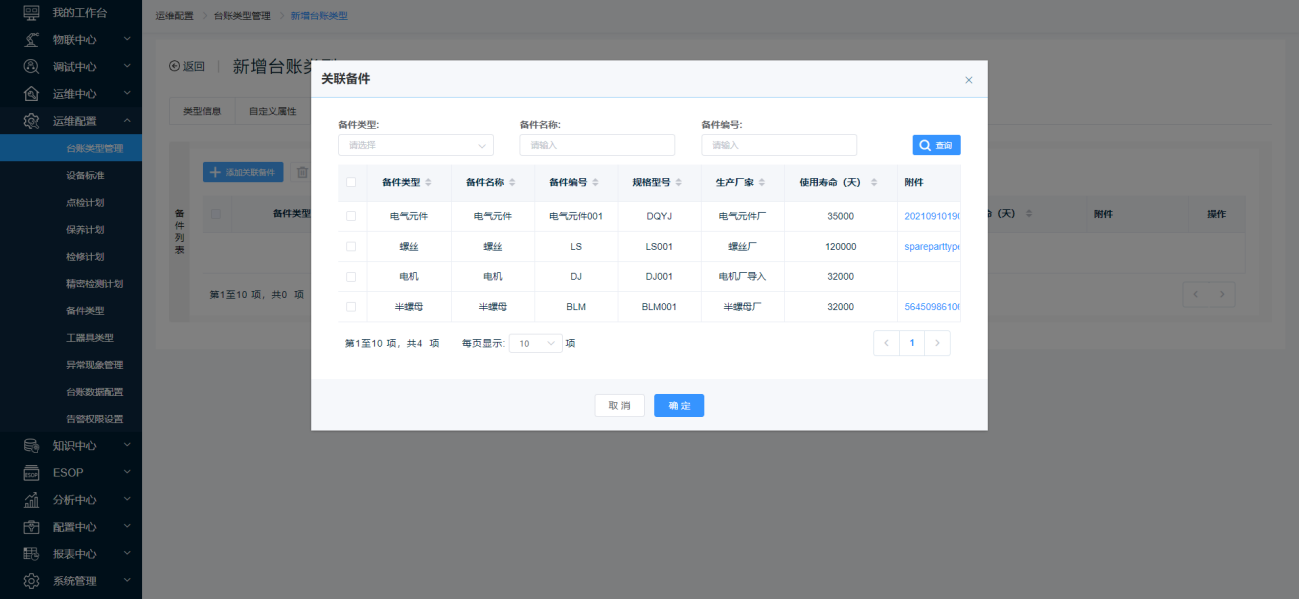Select 保养计划 menu item
The height and width of the screenshot is (599, 1299).
[x=71, y=229]
